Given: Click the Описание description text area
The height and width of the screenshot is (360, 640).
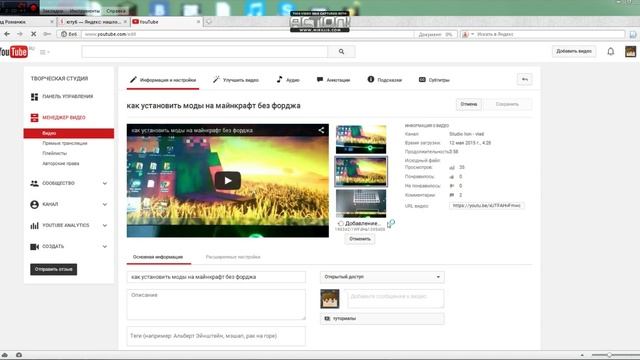Looking at the screenshot, I should (x=216, y=304).
